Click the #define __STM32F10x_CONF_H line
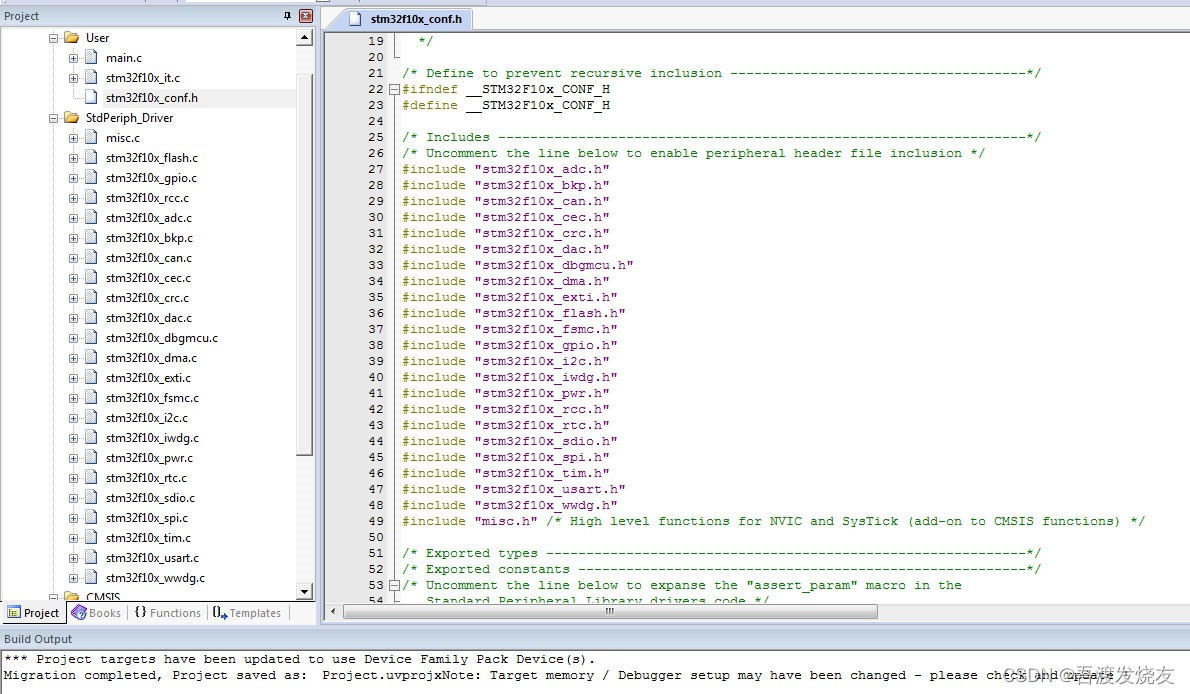 (x=505, y=106)
